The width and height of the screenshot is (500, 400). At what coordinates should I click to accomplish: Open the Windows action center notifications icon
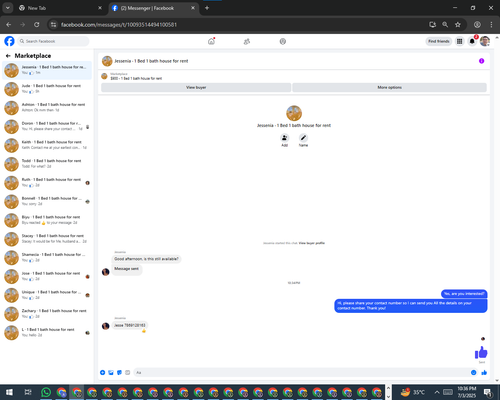488,392
